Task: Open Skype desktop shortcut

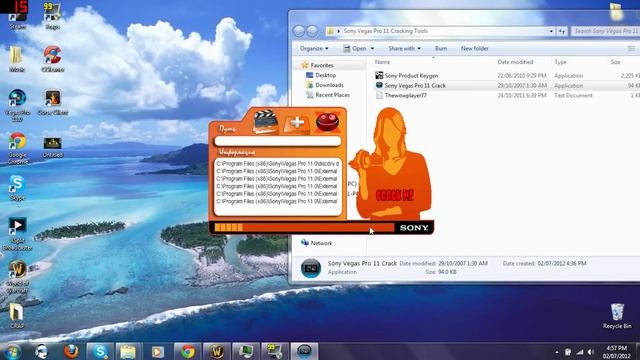Action: click(17, 188)
